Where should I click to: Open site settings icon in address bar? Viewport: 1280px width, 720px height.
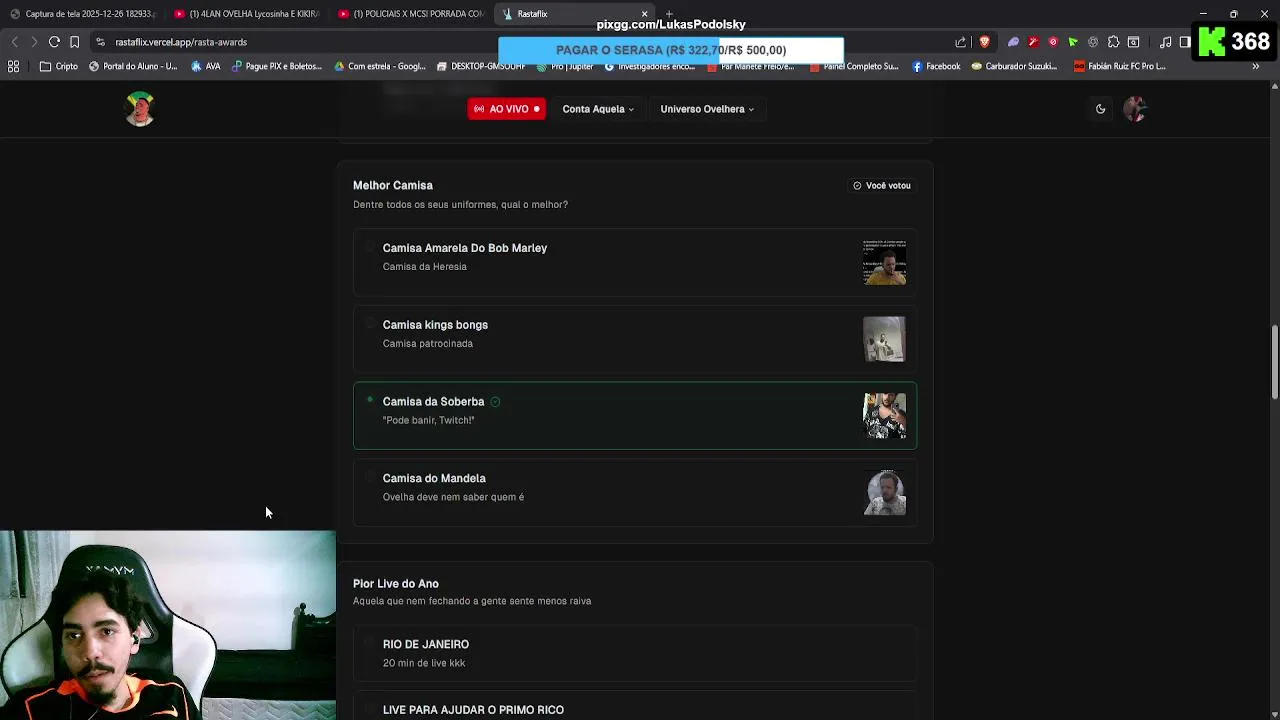[100, 42]
